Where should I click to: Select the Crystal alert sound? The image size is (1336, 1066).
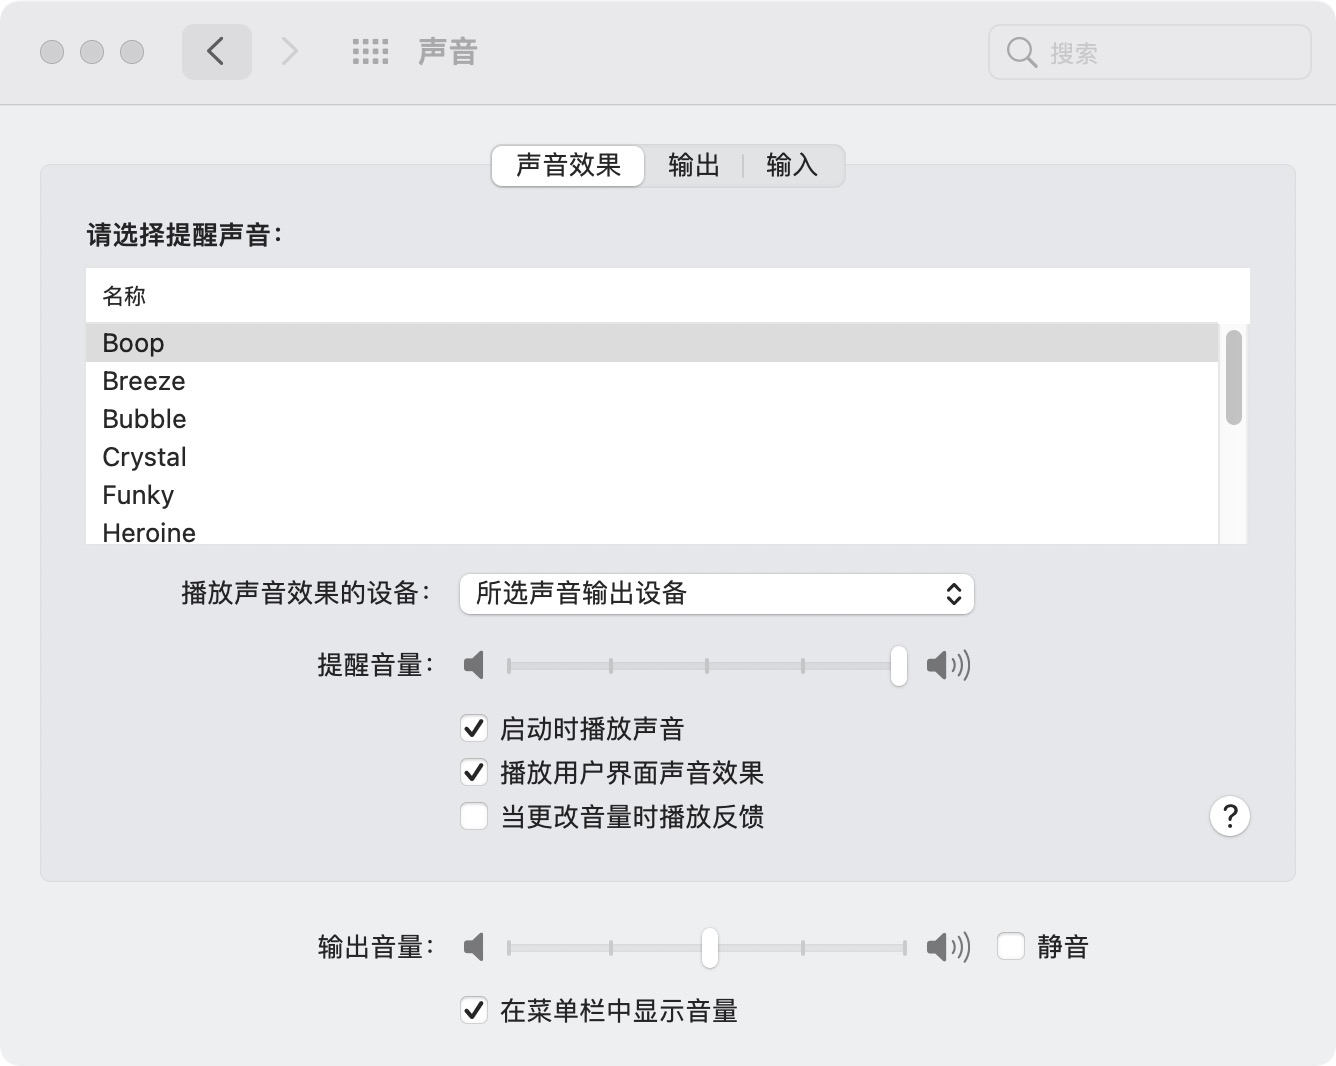pos(144,457)
